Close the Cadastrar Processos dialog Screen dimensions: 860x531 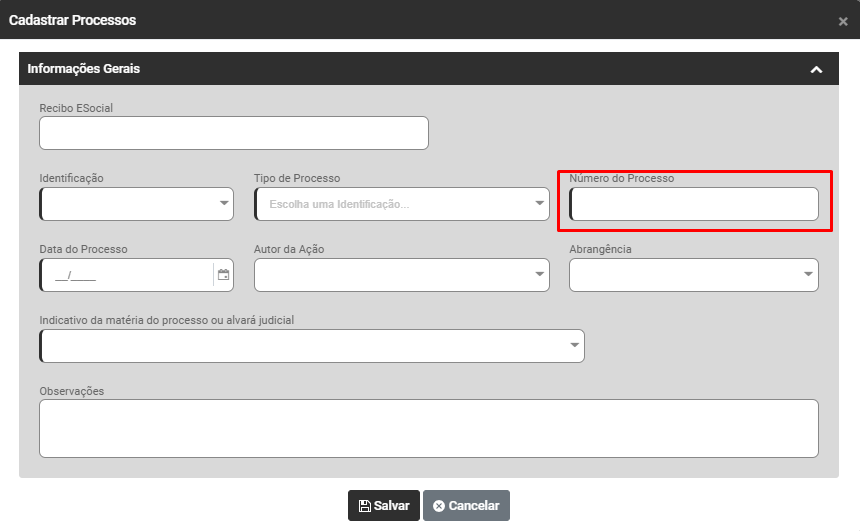click(x=843, y=21)
